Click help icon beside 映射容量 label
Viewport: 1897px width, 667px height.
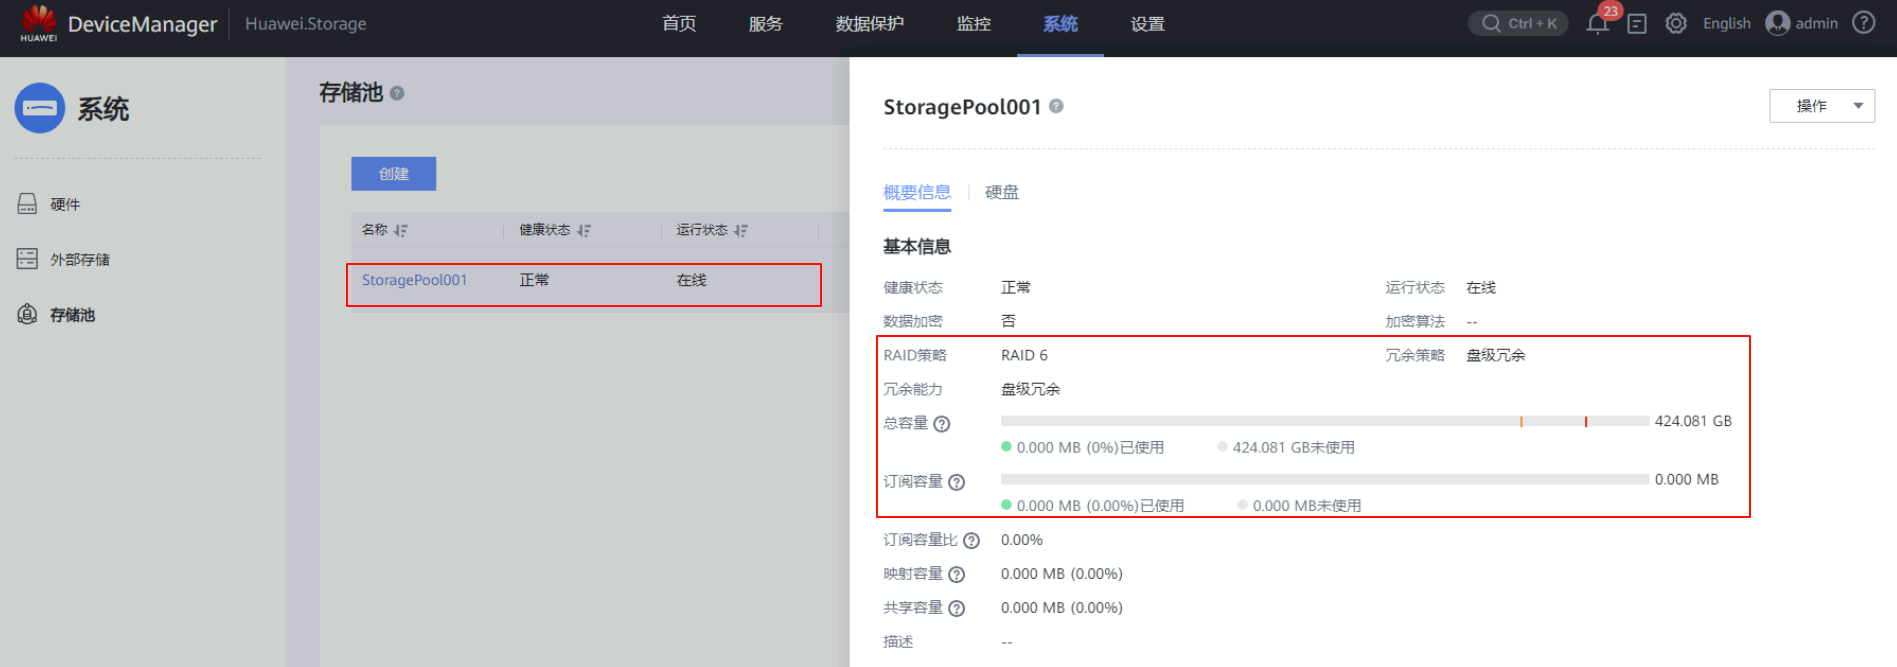tap(956, 575)
